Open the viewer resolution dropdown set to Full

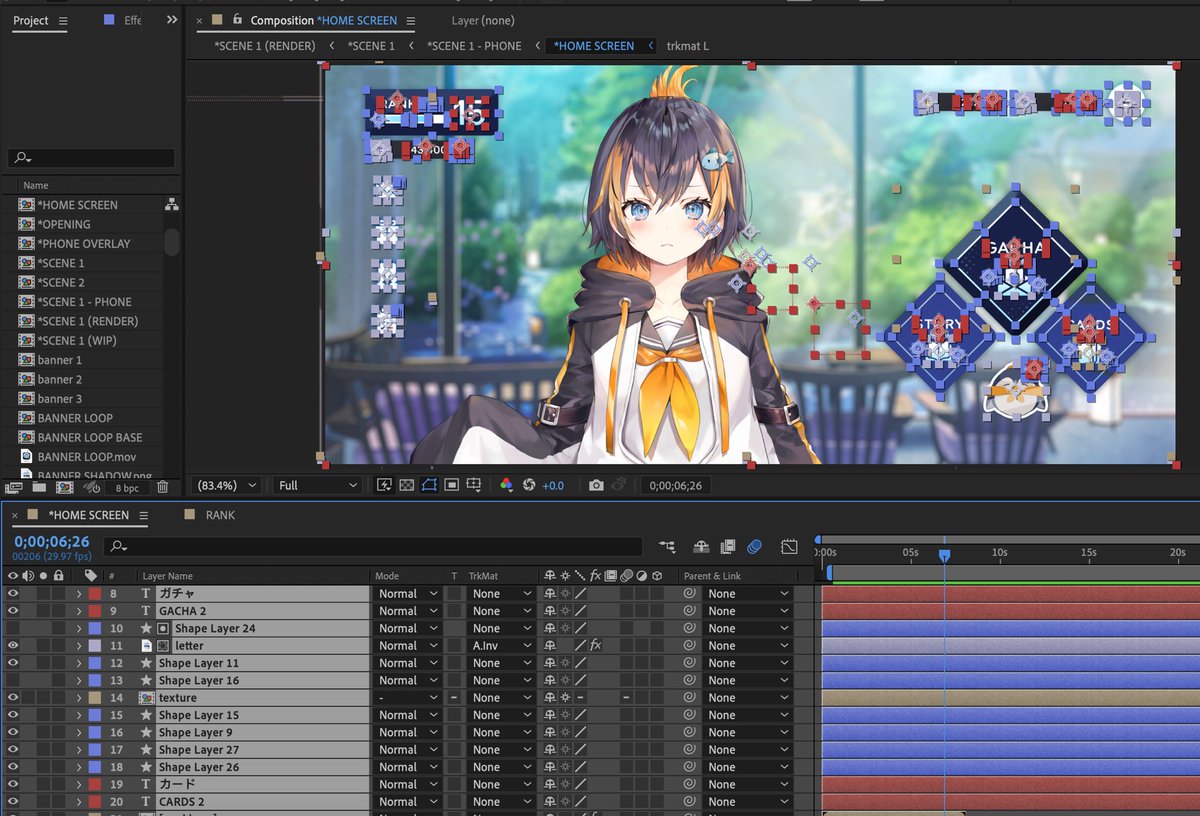(318, 485)
